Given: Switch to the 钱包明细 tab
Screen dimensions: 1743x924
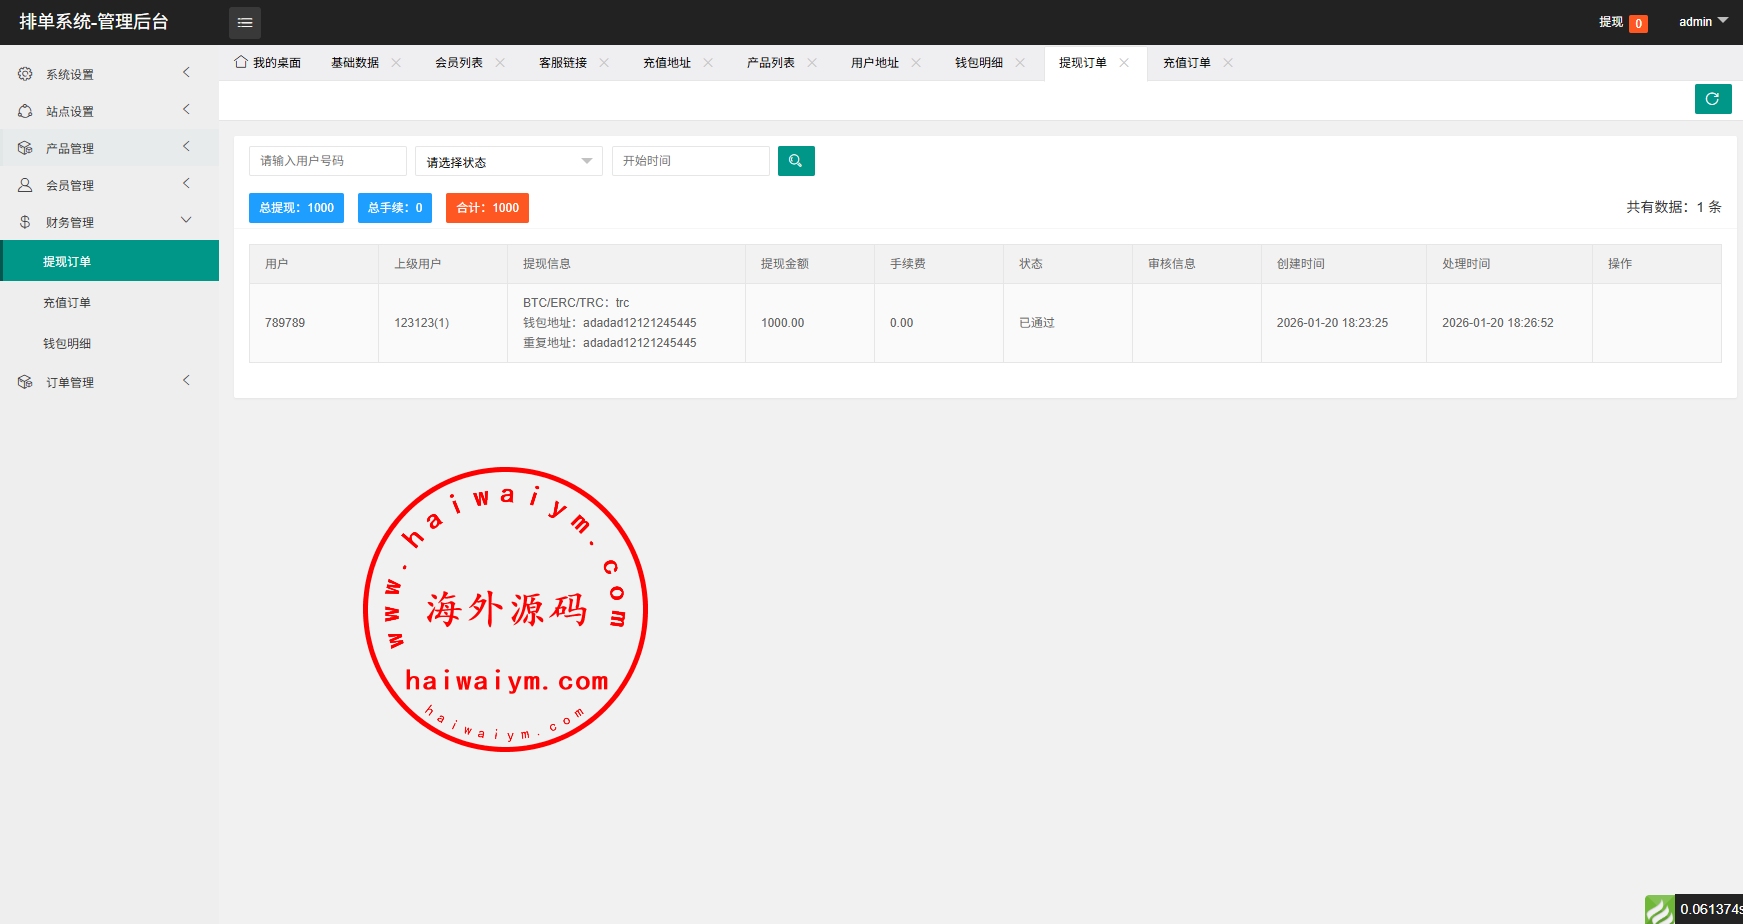Looking at the screenshot, I should (978, 63).
